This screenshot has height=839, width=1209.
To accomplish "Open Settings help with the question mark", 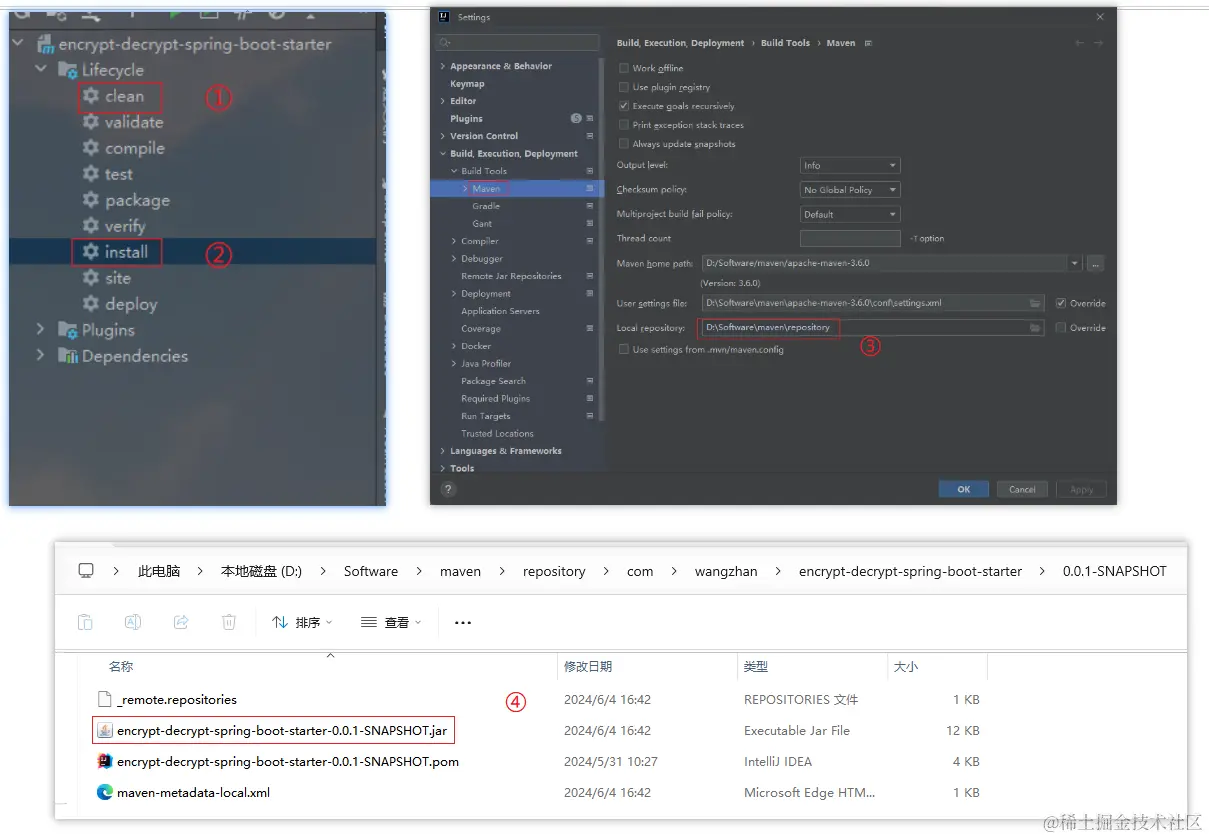I will [x=448, y=489].
